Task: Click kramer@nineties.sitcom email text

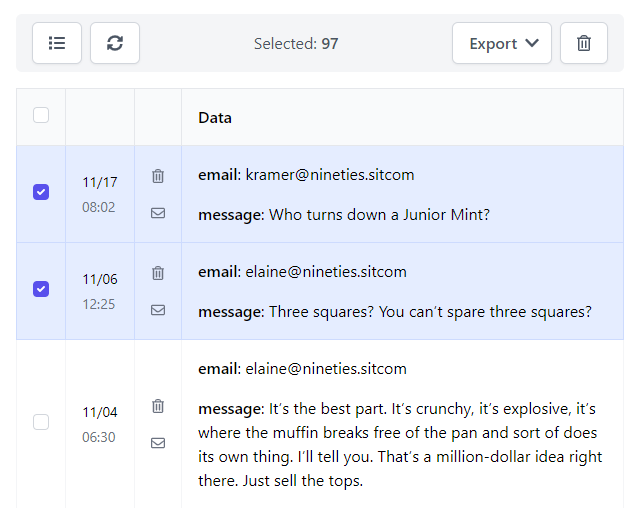Action: click(x=330, y=175)
